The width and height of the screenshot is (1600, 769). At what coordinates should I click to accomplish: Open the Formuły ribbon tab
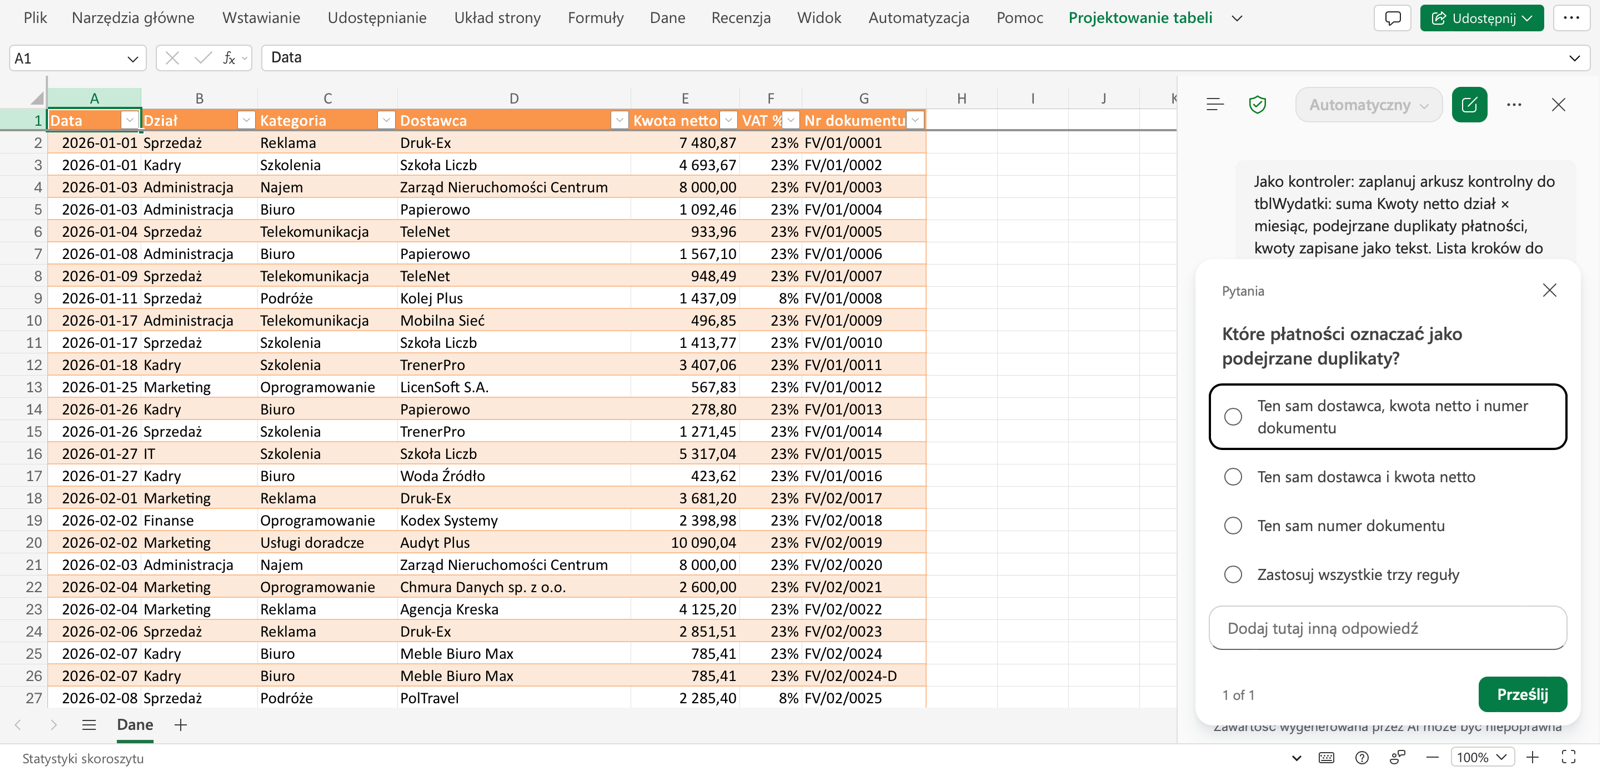[595, 18]
